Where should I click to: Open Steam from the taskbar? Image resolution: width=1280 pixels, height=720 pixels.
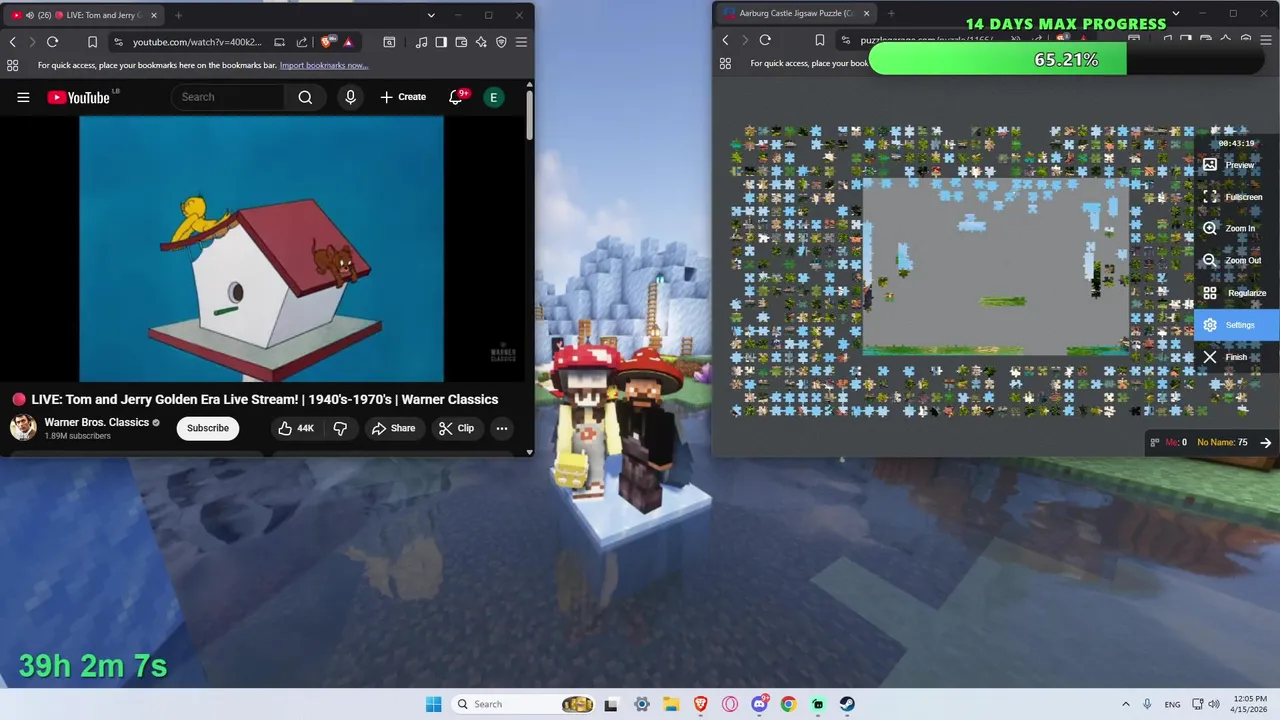click(x=847, y=704)
